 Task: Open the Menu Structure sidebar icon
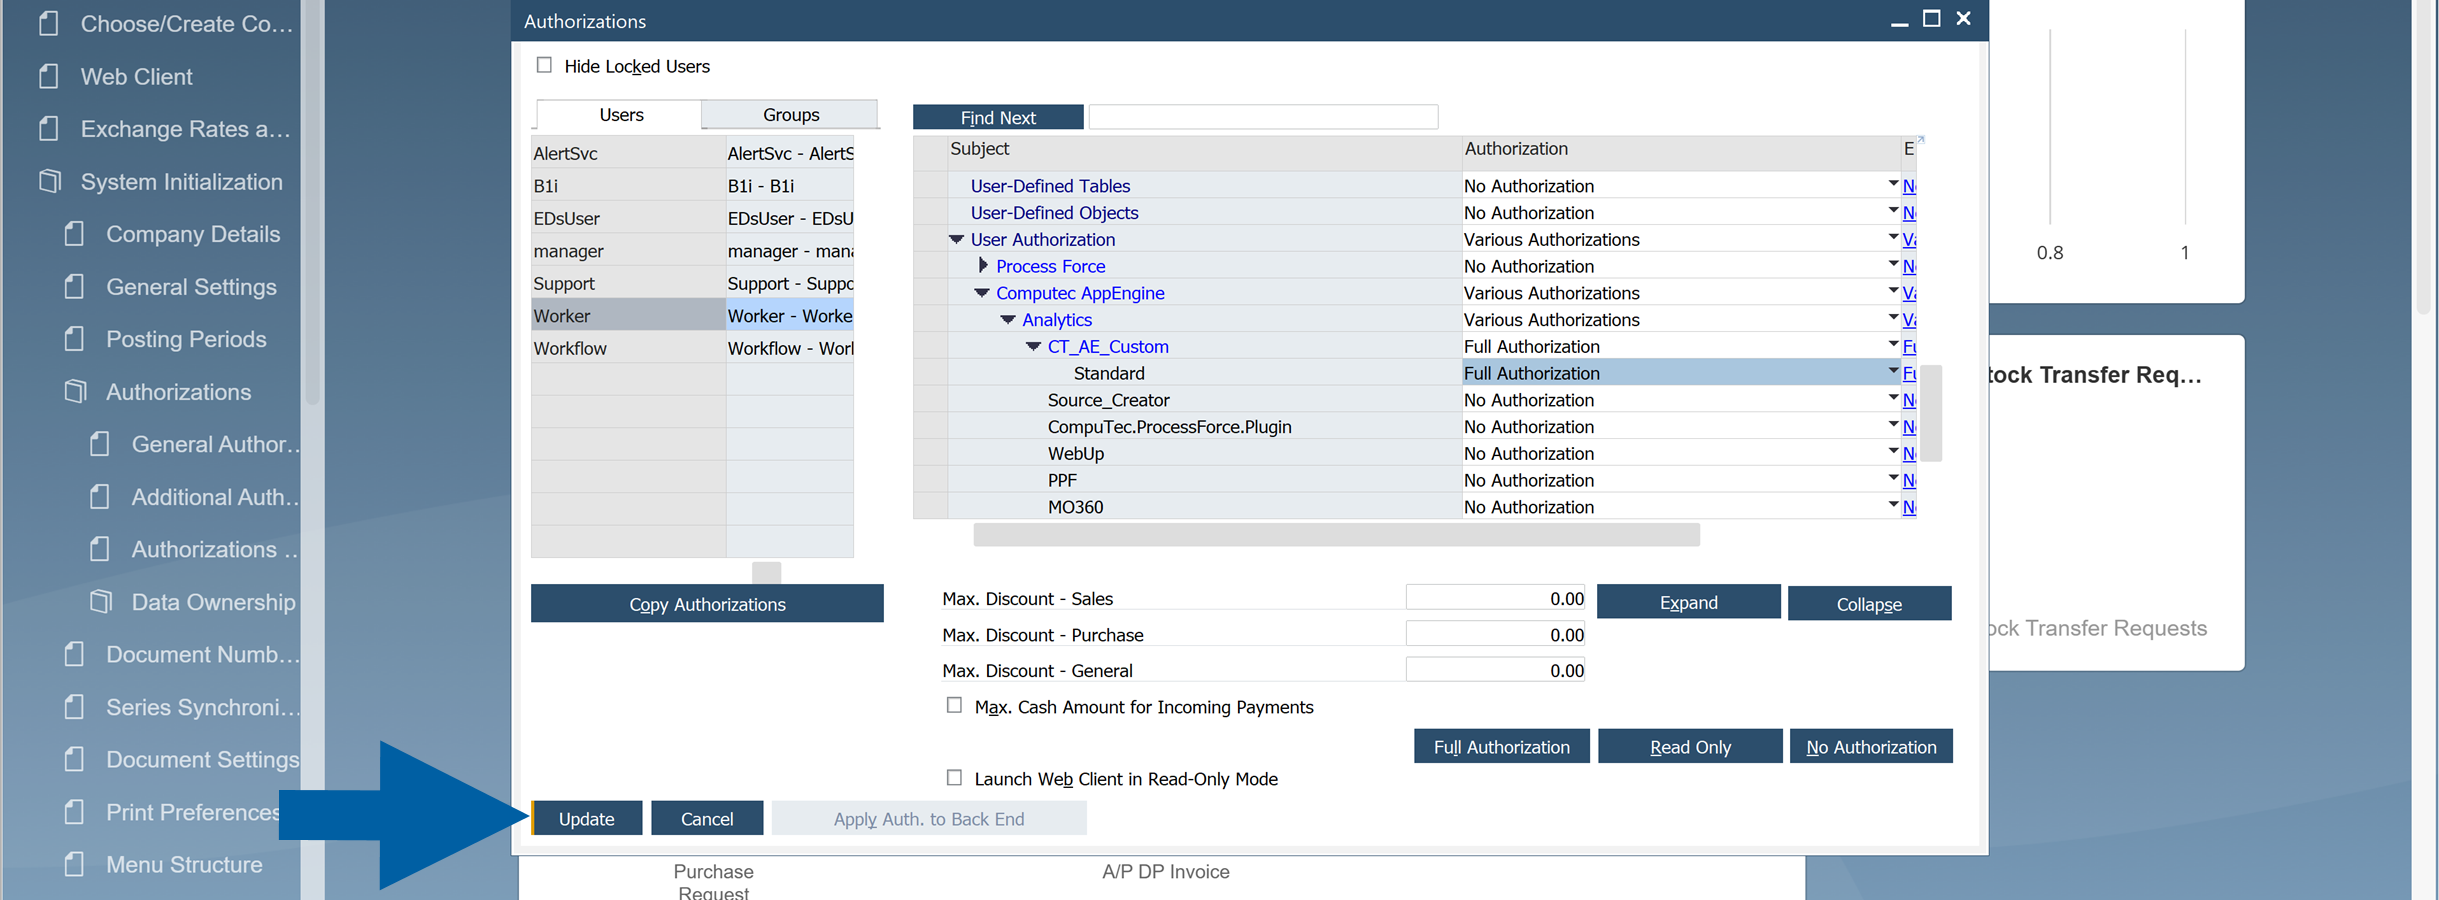coord(74,864)
